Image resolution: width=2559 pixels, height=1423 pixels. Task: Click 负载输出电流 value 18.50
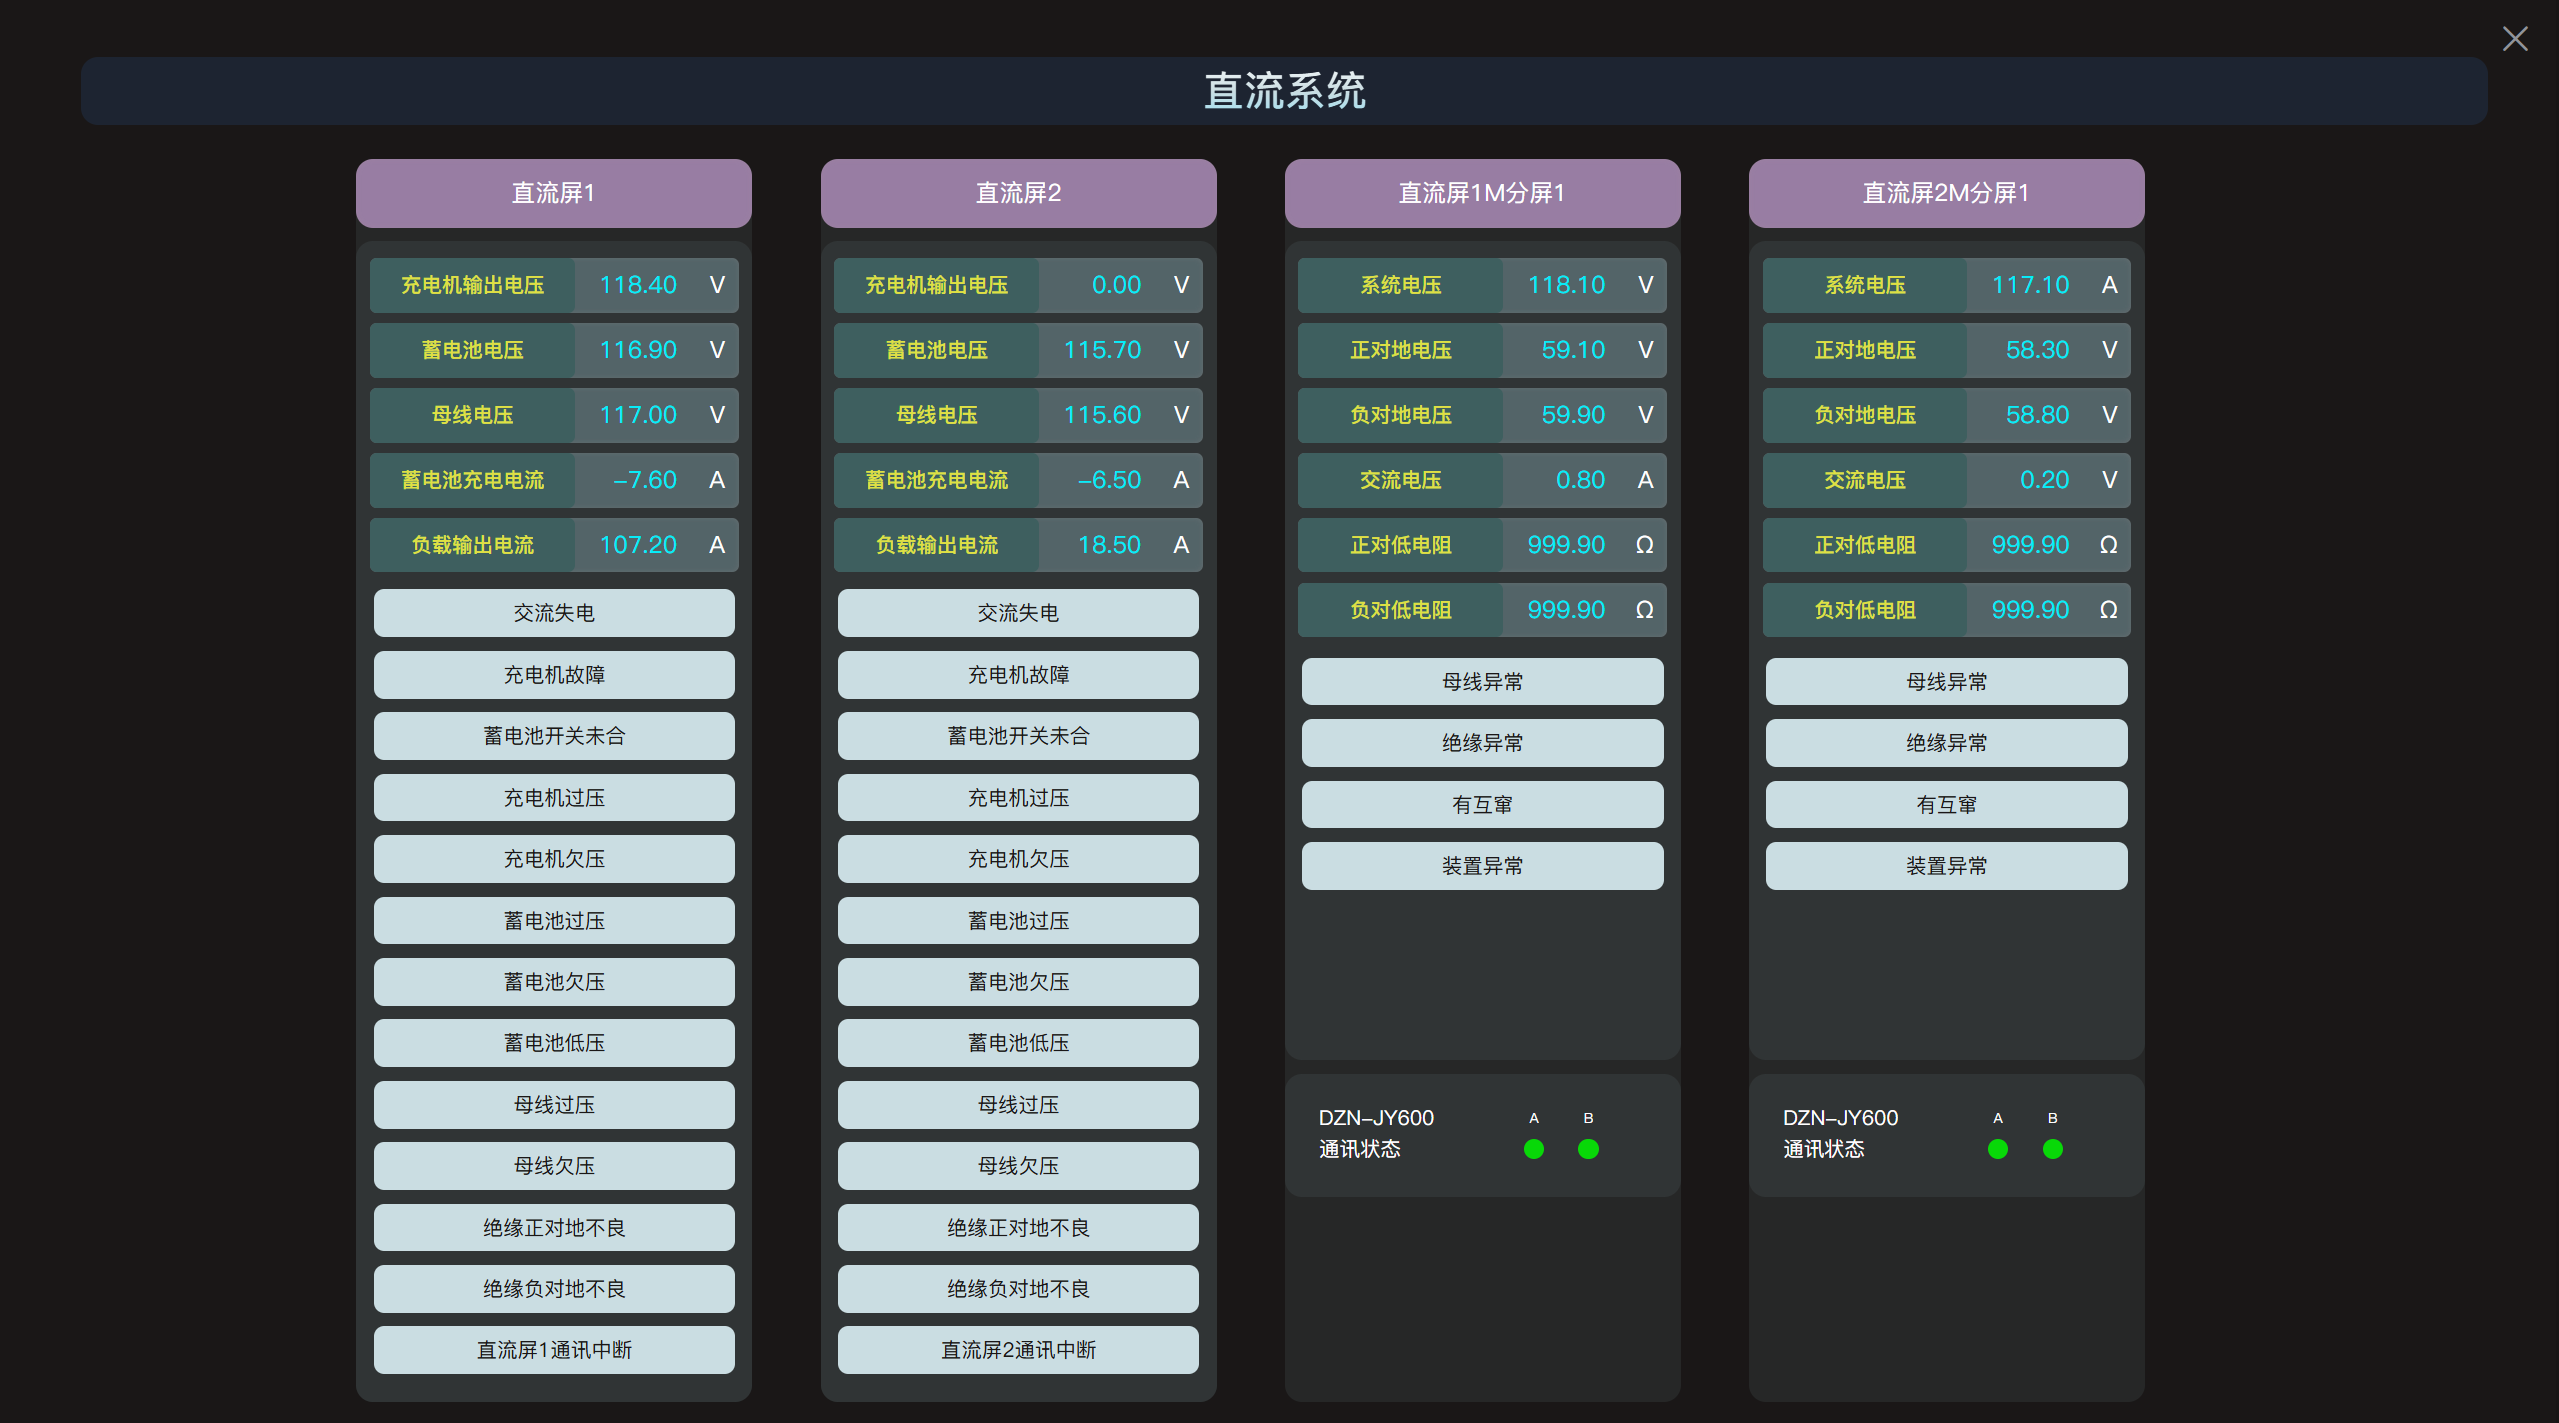pos(1108,545)
